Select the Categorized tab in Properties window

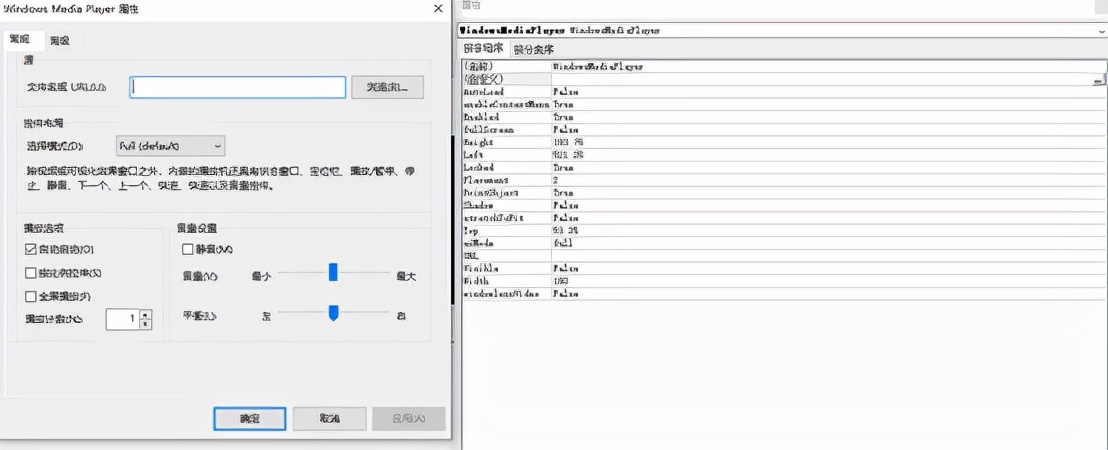[534, 49]
